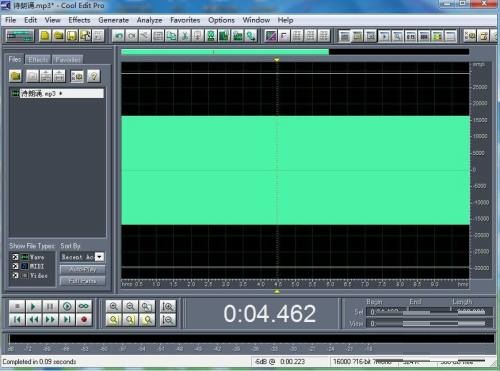The image size is (500, 371).
Task: Click the spectral view toggle toolbar icon
Action: [x=270, y=36]
